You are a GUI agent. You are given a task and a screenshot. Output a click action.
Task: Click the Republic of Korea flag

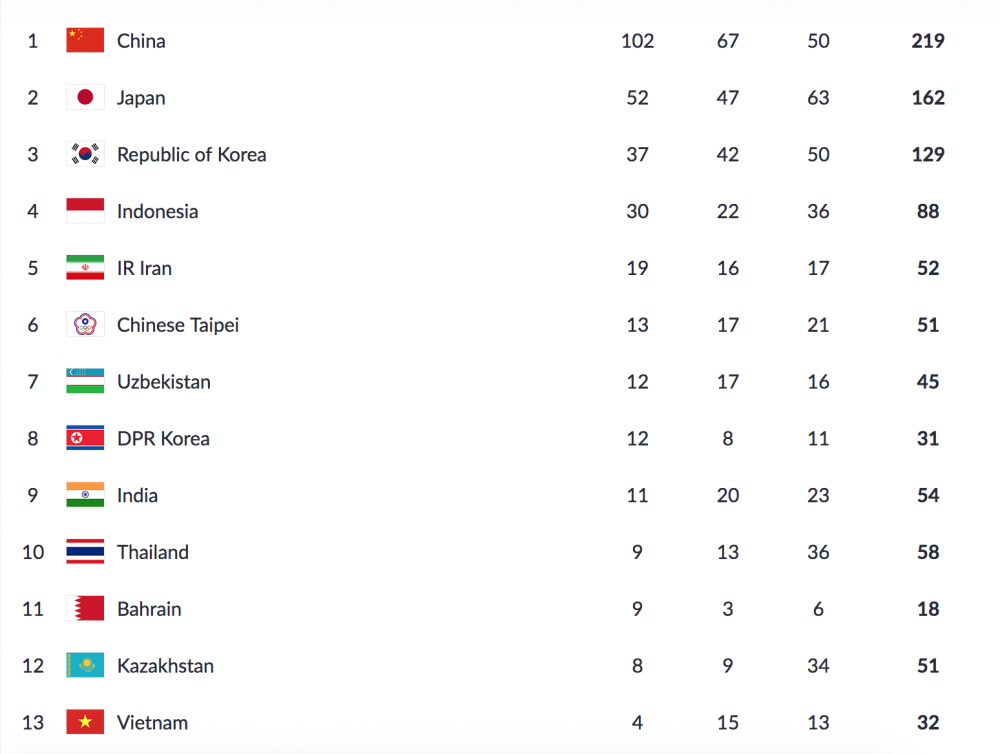[85, 155]
